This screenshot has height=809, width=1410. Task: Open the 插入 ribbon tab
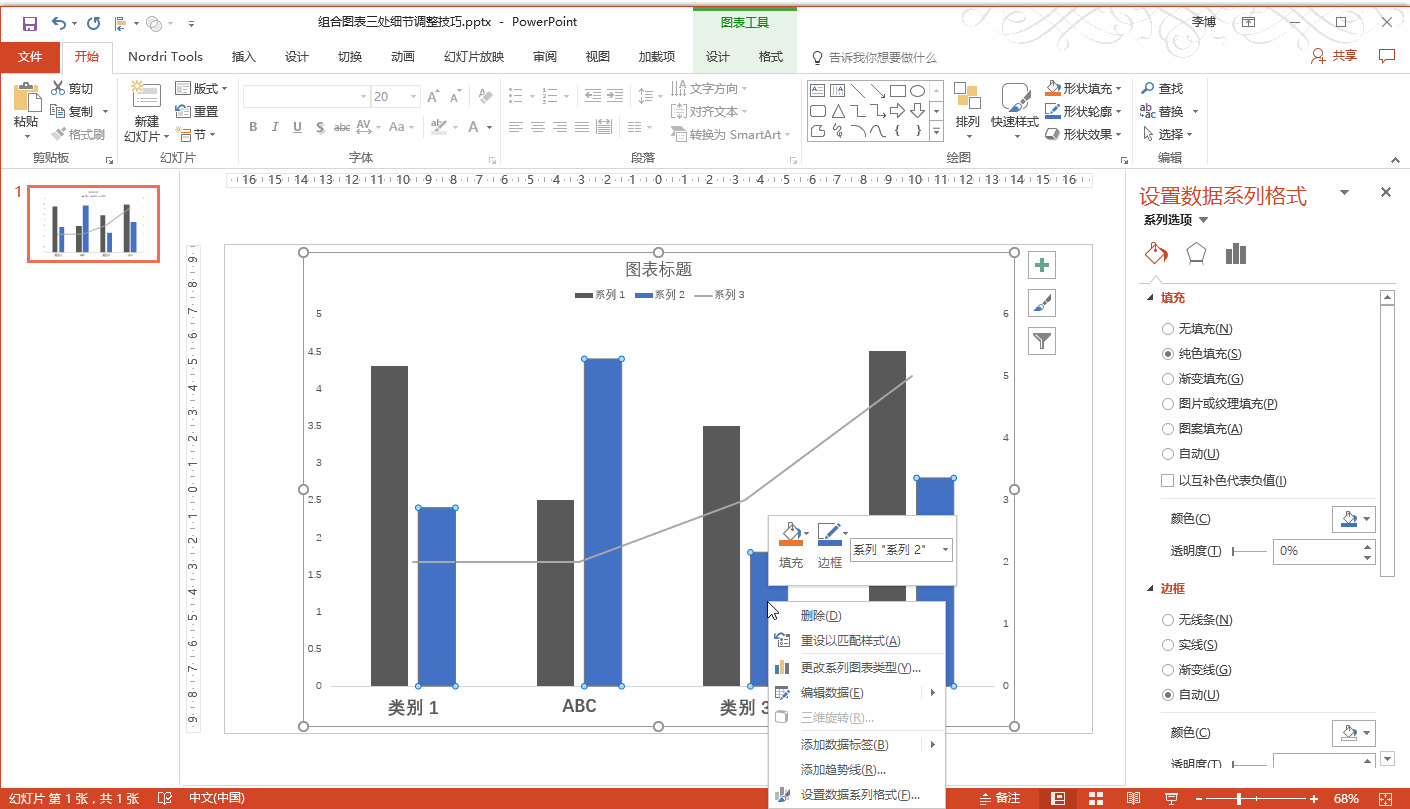click(x=243, y=57)
